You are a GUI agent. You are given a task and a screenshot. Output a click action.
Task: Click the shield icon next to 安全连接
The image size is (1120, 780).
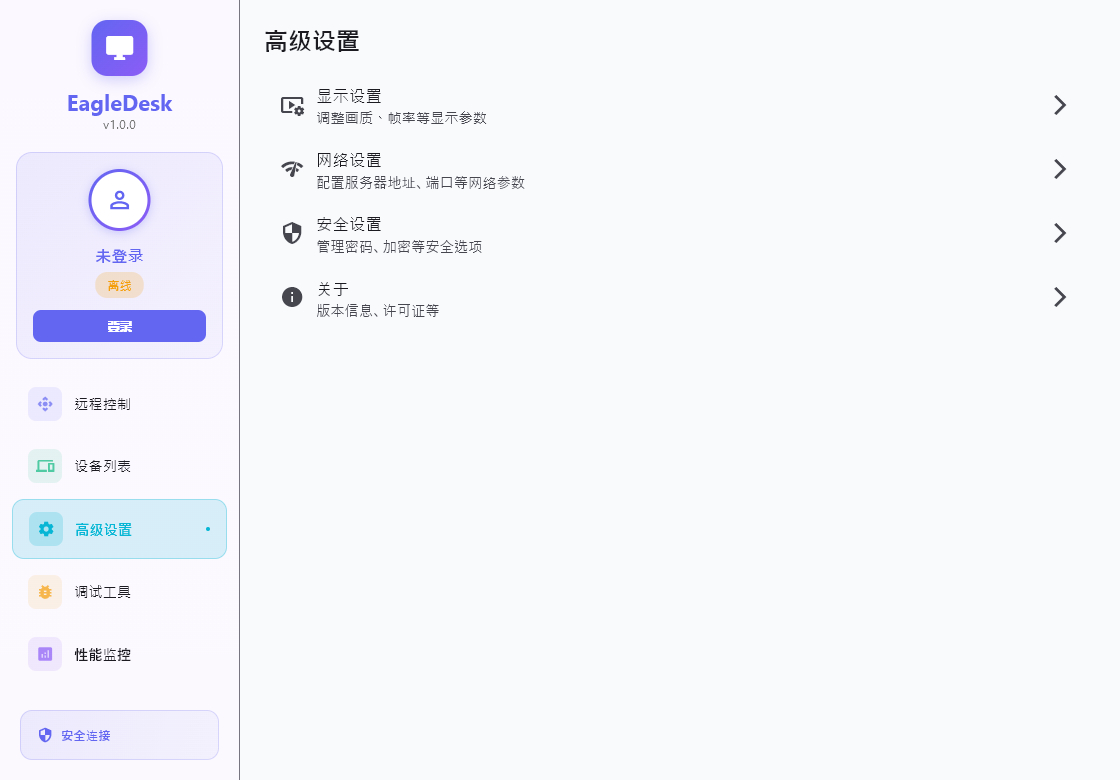[44, 735]
